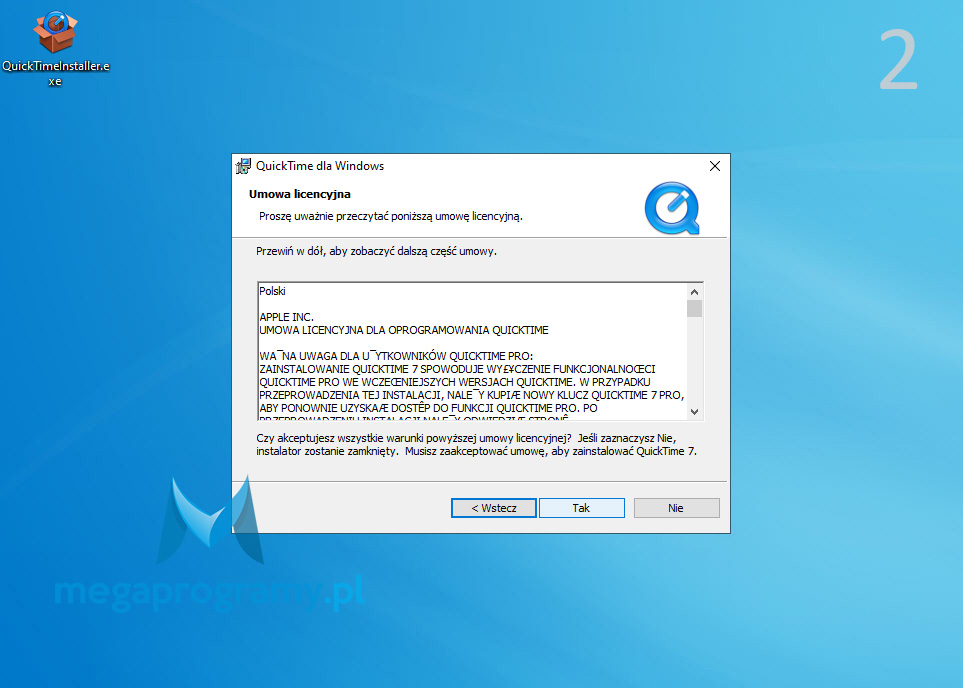Viewport: 963px width, 688px height.
Task: Click the "Polski" line in the license text
Action: point(273,291)
